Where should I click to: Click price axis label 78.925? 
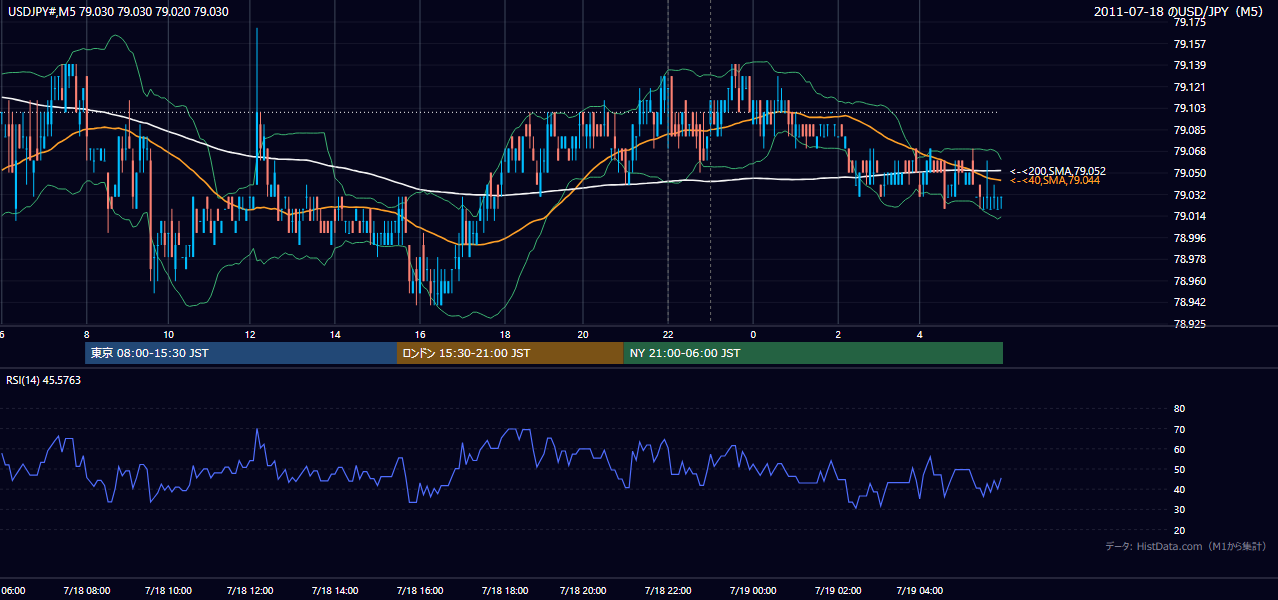click(x=1189, y=324)
